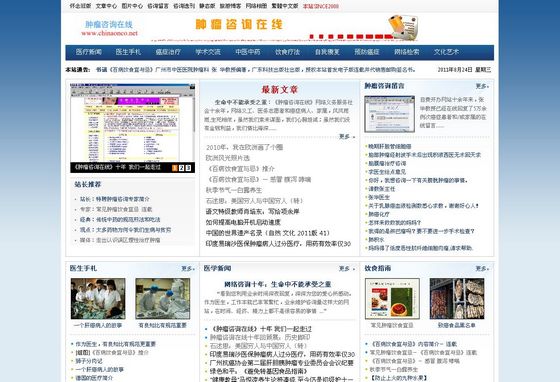Screen dimensions: 560x382
Task: Open the cured meat photo thumbnail
Action: [x=457, y=299]
